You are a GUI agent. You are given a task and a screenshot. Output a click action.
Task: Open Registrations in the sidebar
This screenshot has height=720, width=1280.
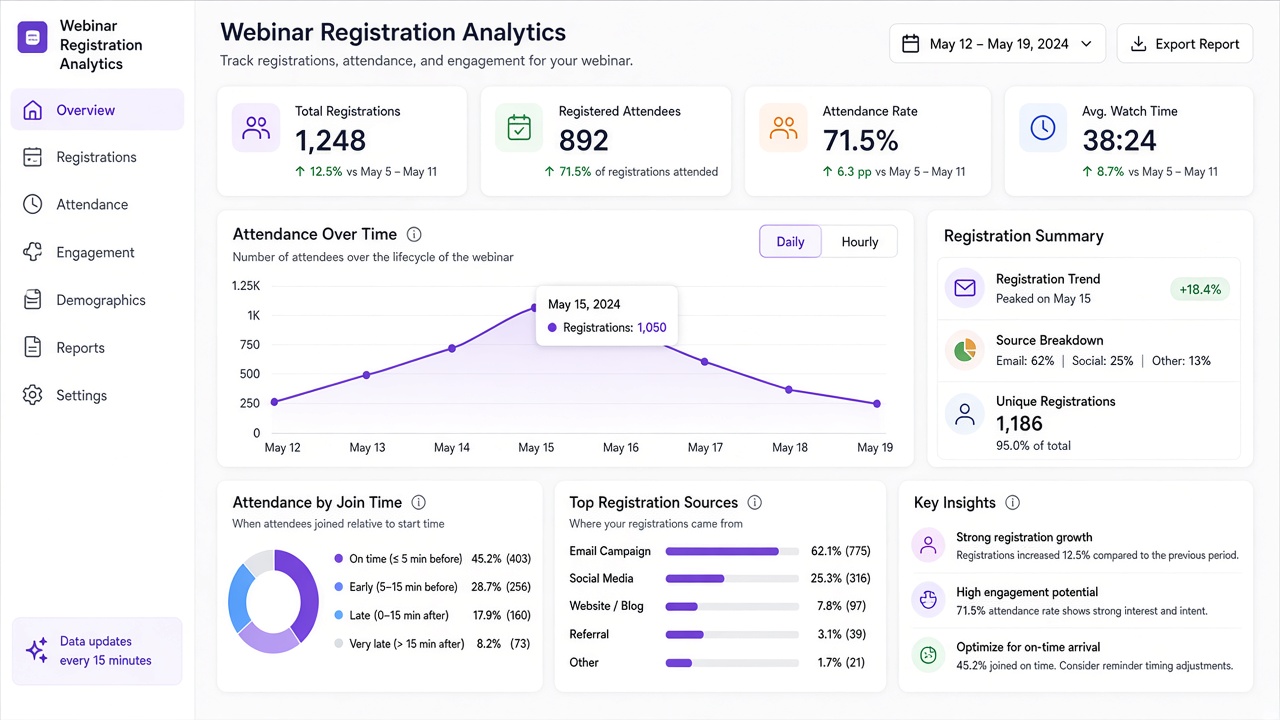tap(97, 157)
